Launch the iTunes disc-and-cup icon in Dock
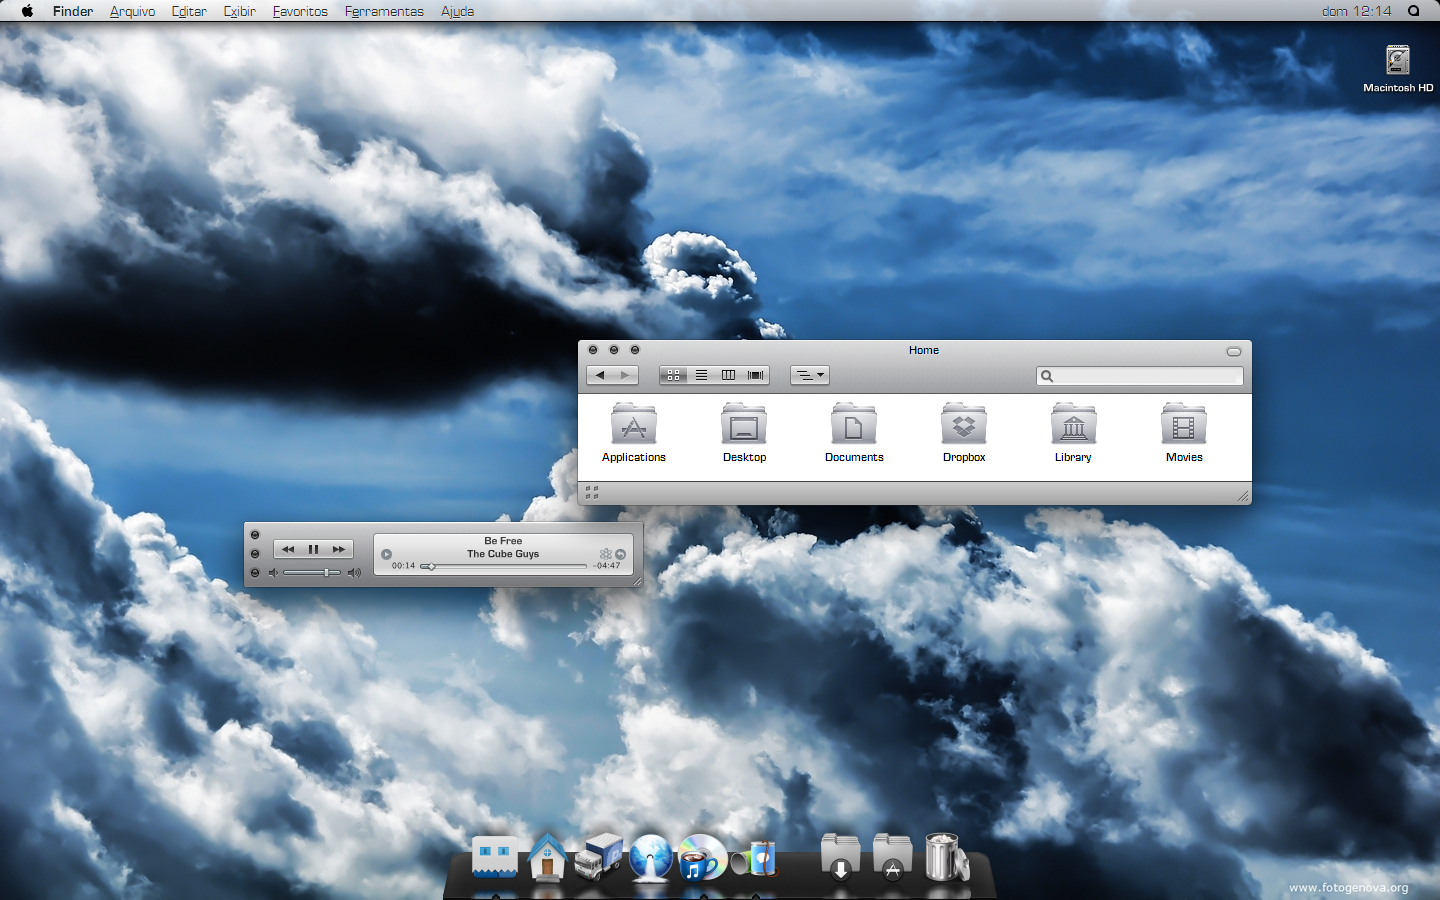This screenshot has width=1440, height=900. (702, 857)
